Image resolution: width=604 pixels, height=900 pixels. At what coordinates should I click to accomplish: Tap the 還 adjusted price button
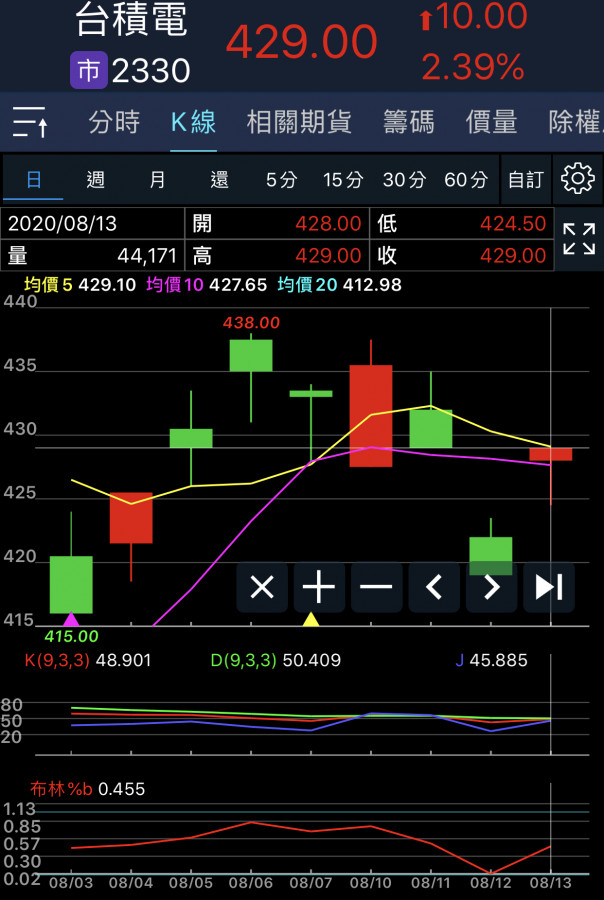point(219,180)
